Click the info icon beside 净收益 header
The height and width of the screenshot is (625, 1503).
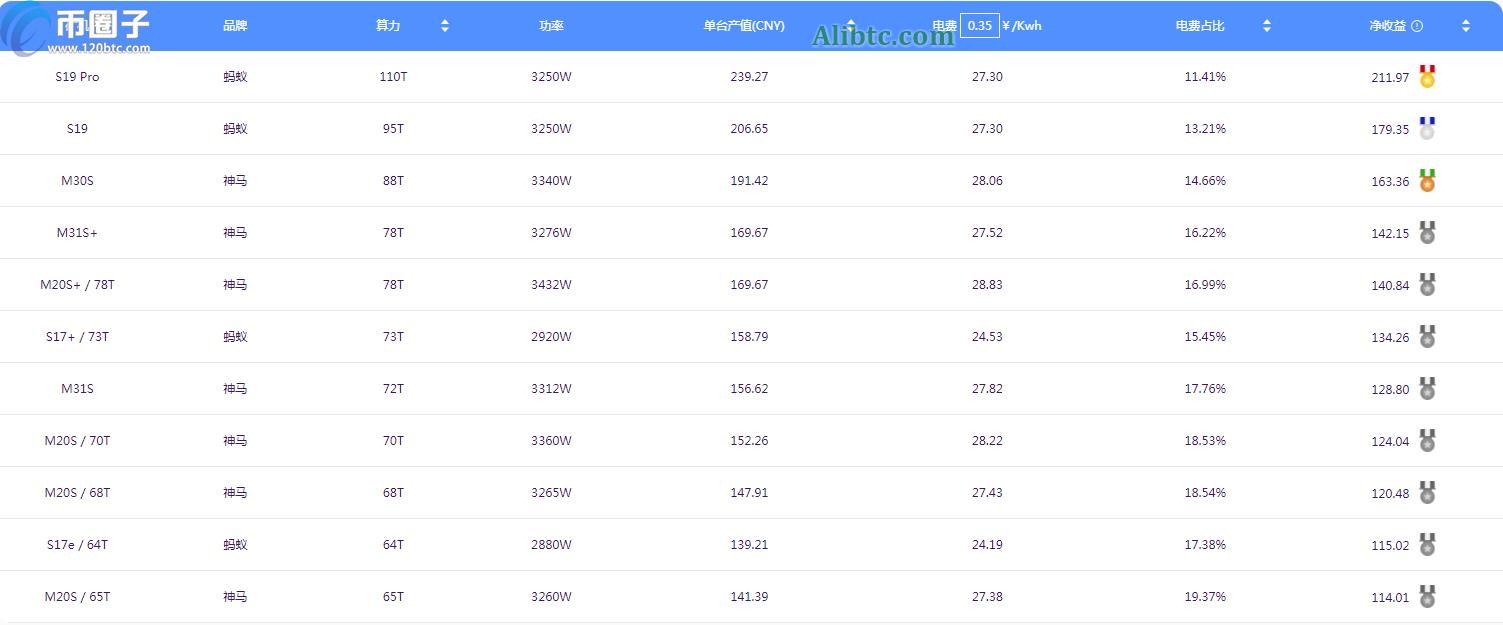pos(1417,26)
